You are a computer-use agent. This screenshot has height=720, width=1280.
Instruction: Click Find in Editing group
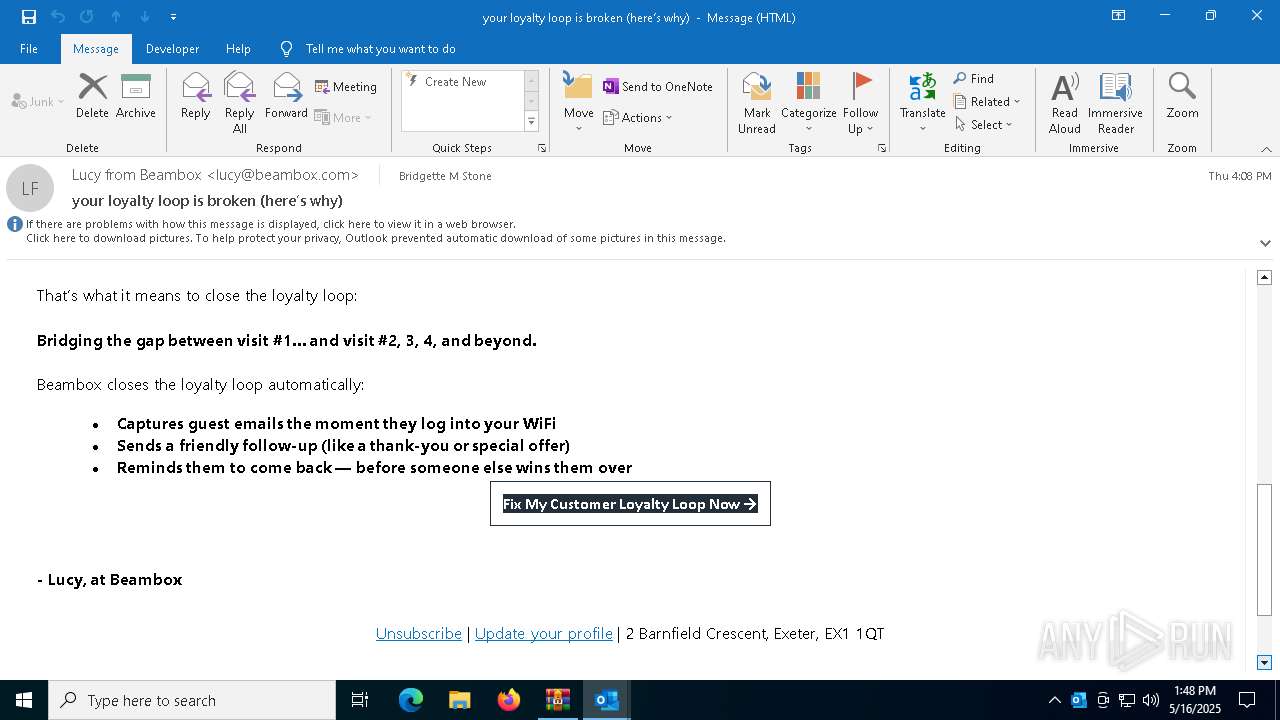pyautogui.click(x=974, y=79)
